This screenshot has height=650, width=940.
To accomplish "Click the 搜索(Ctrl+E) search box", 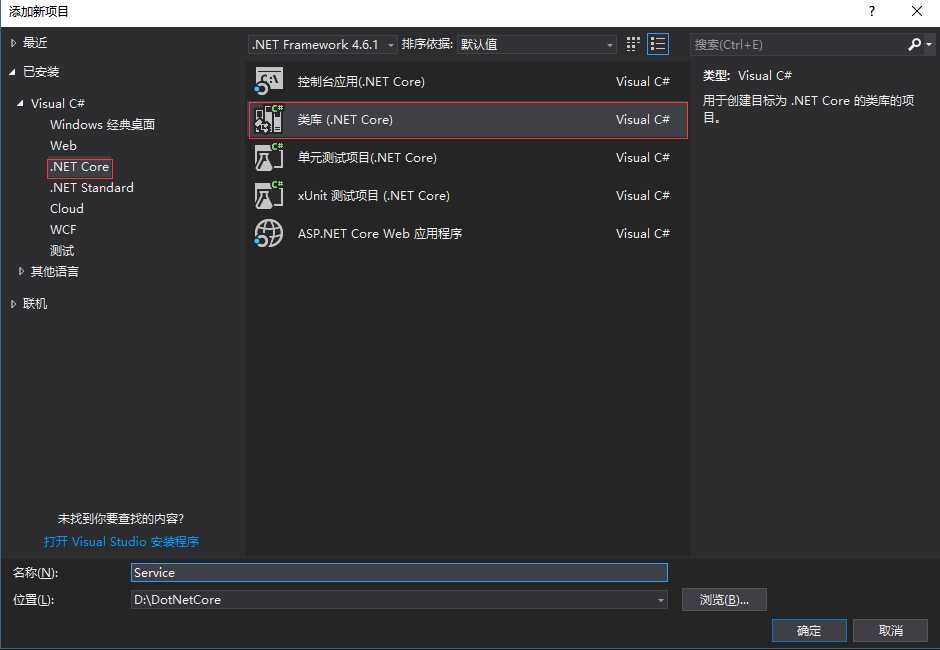I will click(799, 44).
